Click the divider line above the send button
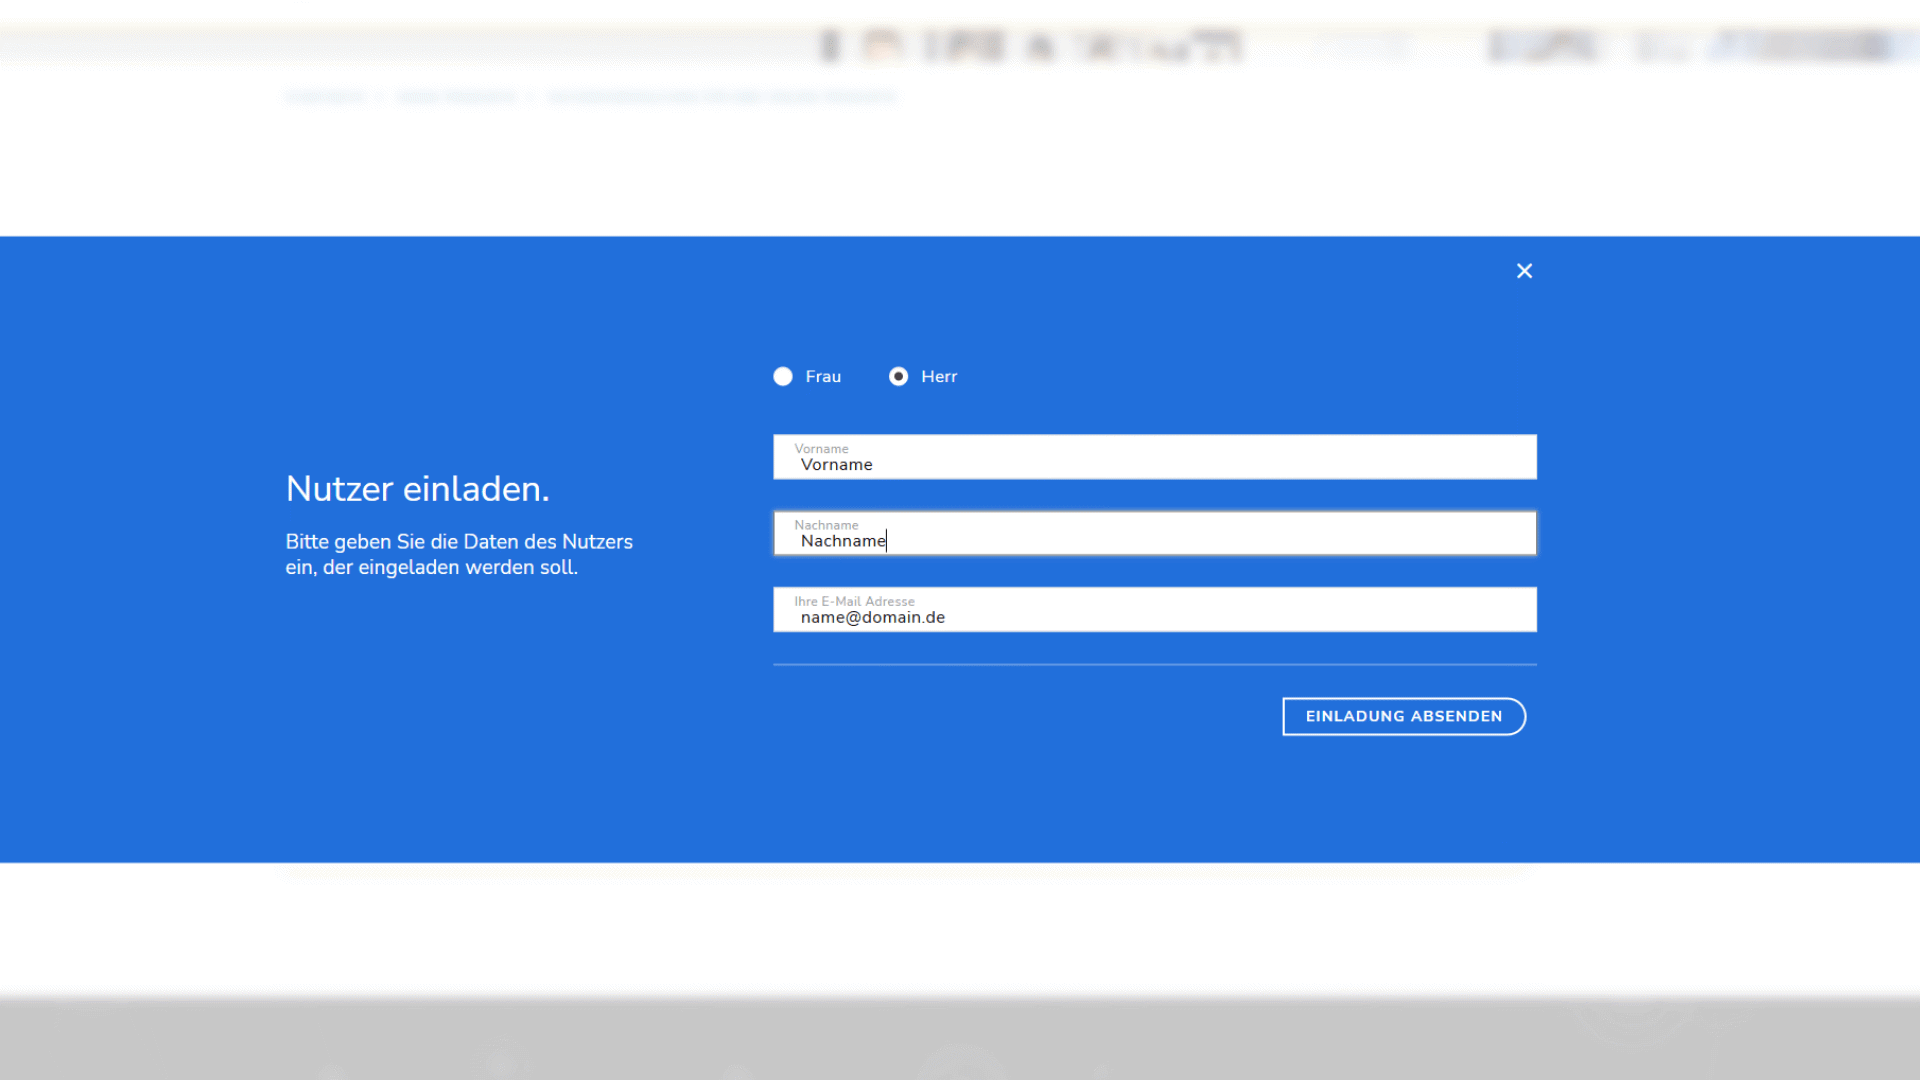The height and width of the screenshot is (1080, 1920). click(1154, 664)
